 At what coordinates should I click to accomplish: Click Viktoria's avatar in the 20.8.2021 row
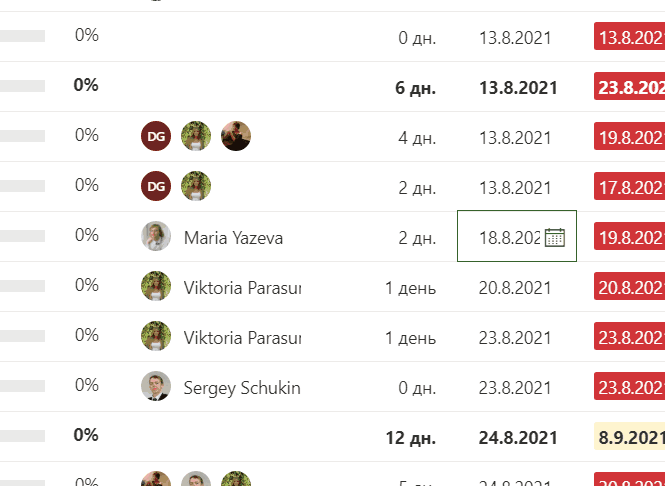[x=156, y=286]
